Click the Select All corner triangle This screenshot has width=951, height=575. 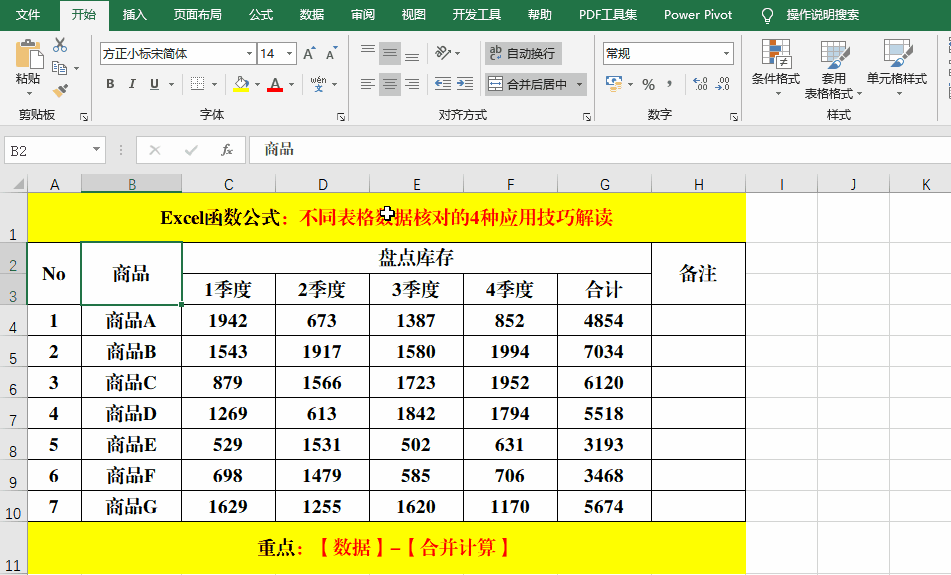[x=18, y=184]
